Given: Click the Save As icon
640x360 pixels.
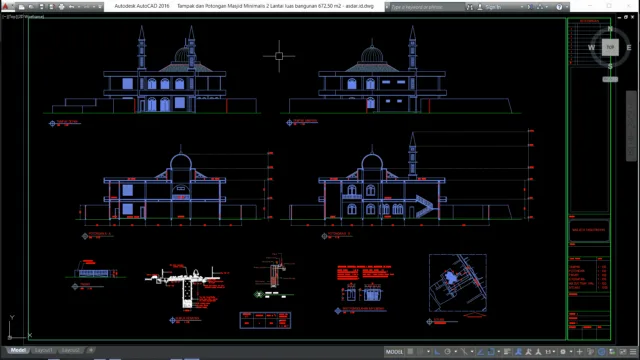Looking at the screenshot, I should [51, 7].
